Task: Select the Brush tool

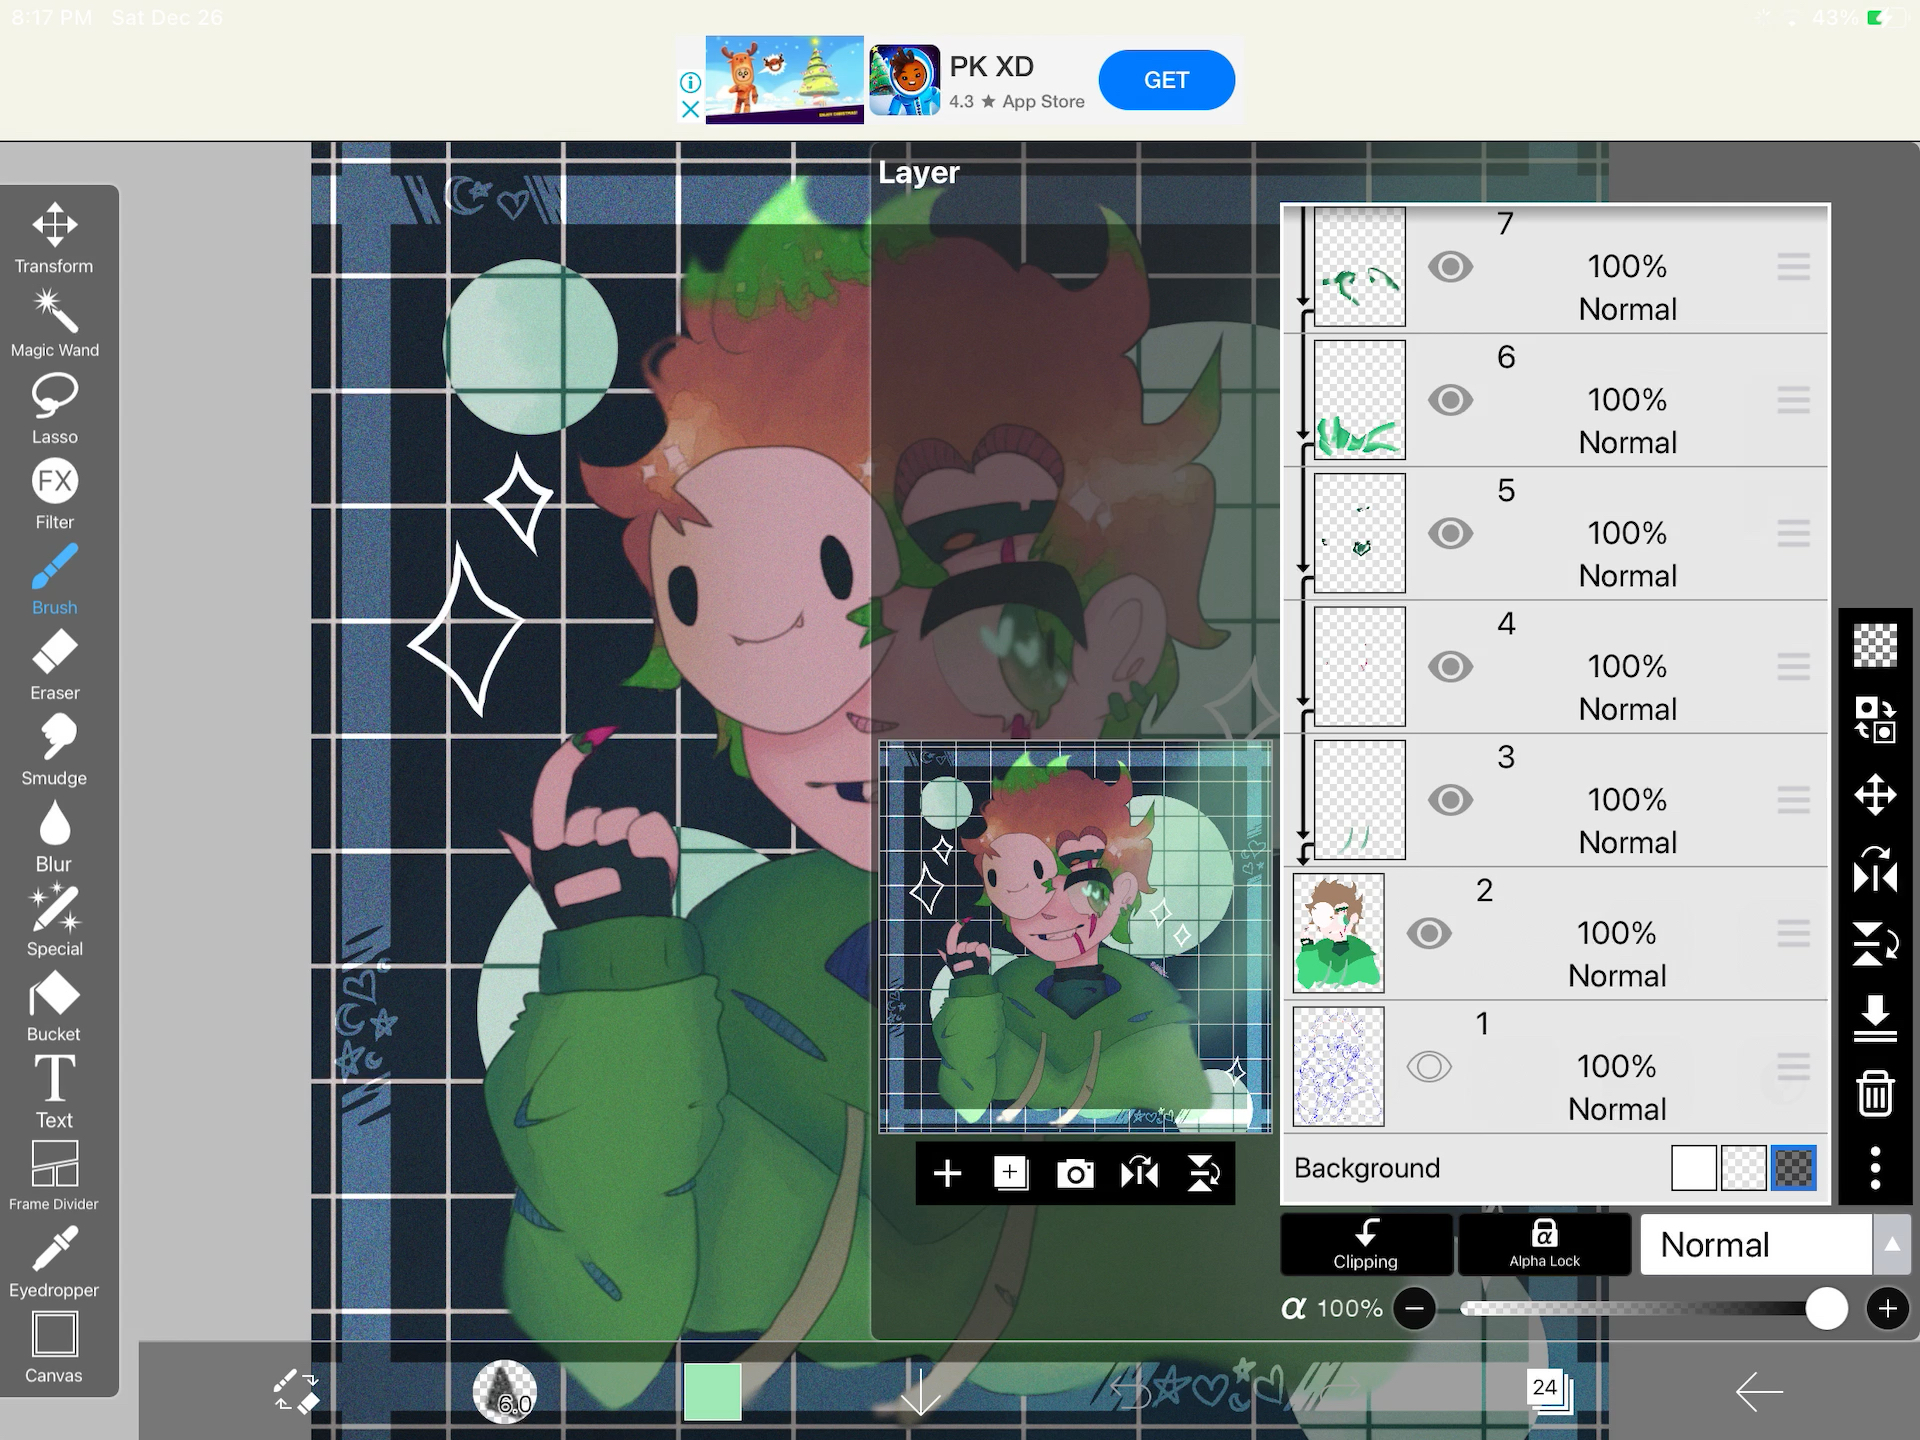Action: pyautogui.click(x=54, y=579)
